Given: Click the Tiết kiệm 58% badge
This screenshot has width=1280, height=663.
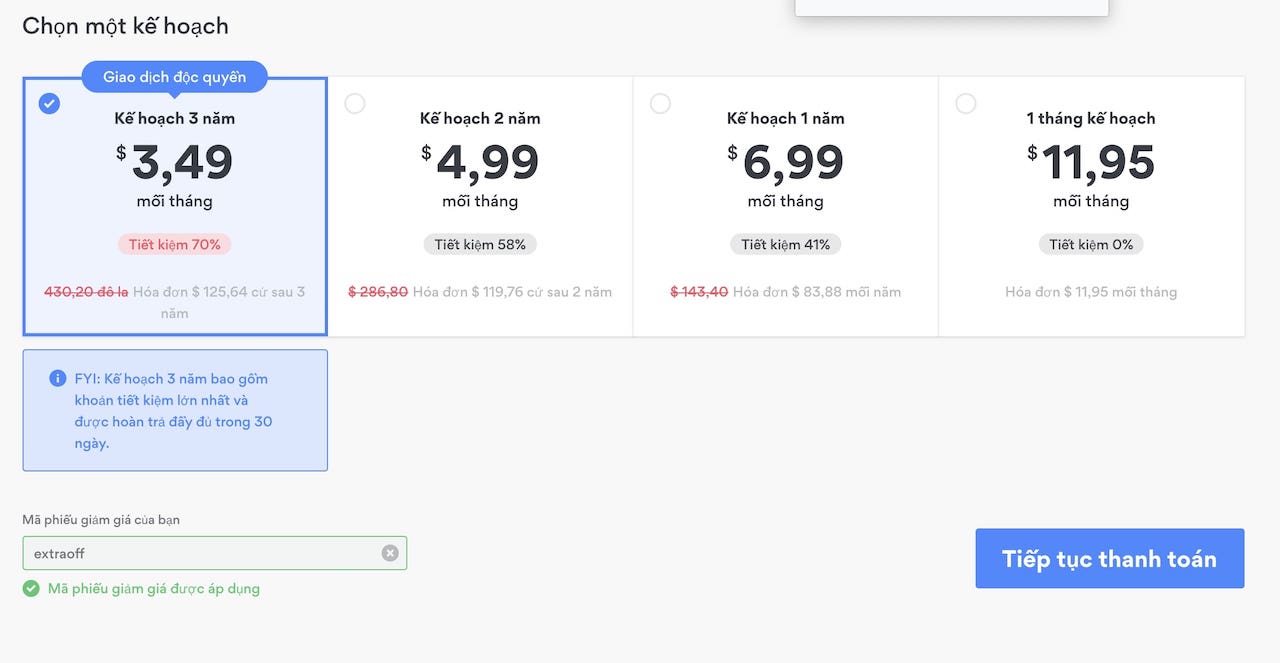Looking at the screenshot, I should point(480,244).
